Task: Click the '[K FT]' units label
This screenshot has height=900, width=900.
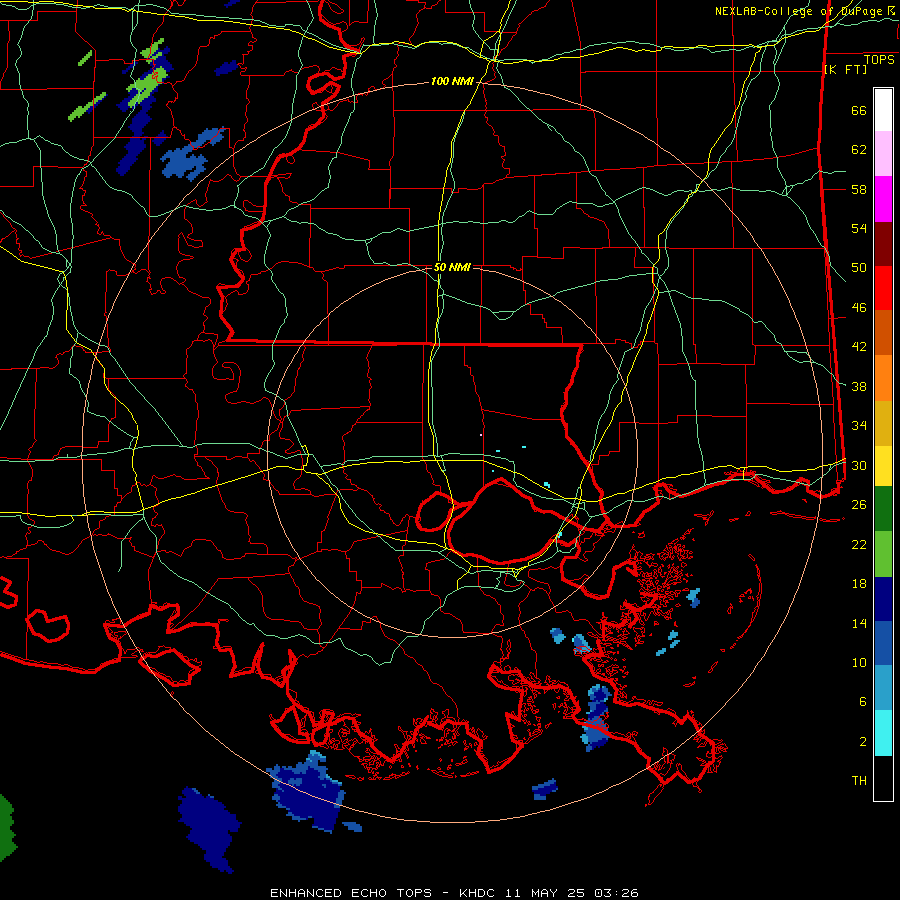Action: [x=845, y=69]
